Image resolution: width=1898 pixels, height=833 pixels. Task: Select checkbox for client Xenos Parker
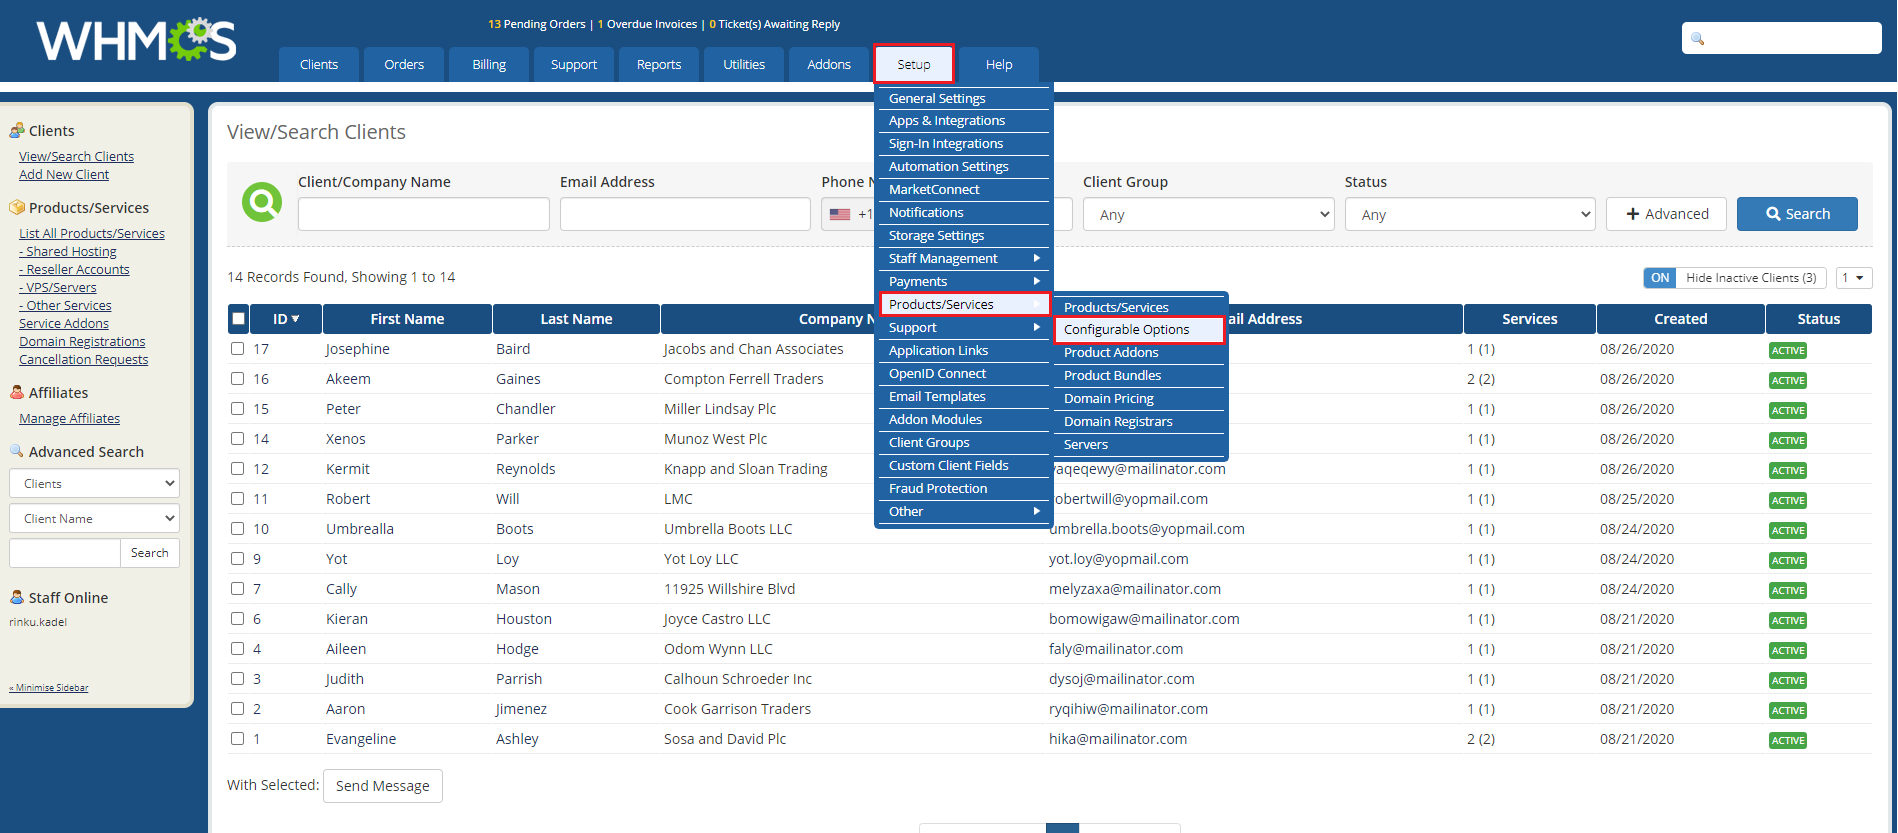point(238,439)
